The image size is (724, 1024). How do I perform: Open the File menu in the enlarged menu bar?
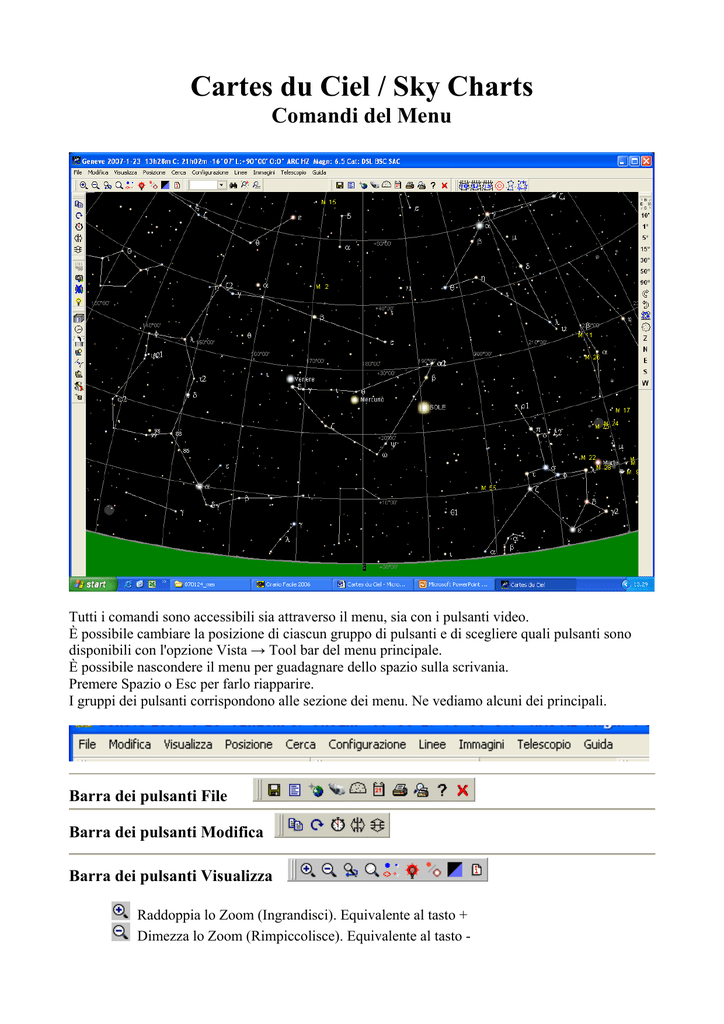[x=87, y=744]
